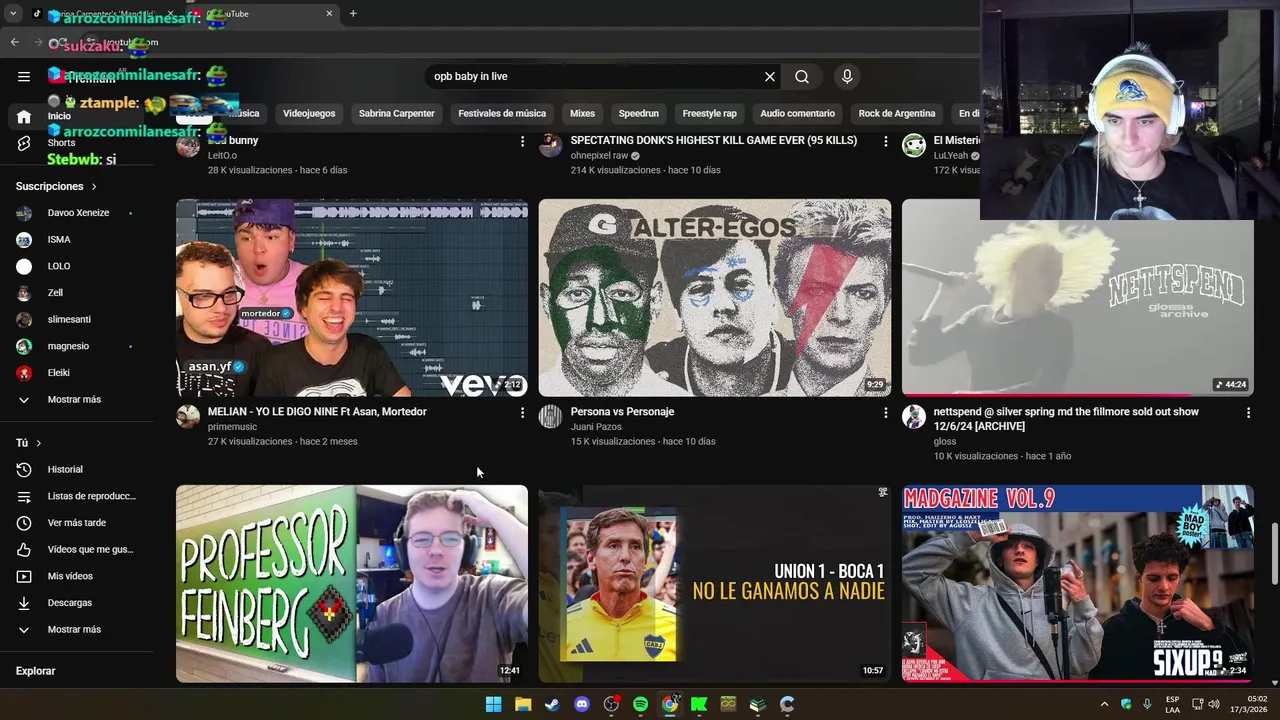Open Descargas in the sidebar
This screenshot has height=720, width=1280.
click(69, 603)
